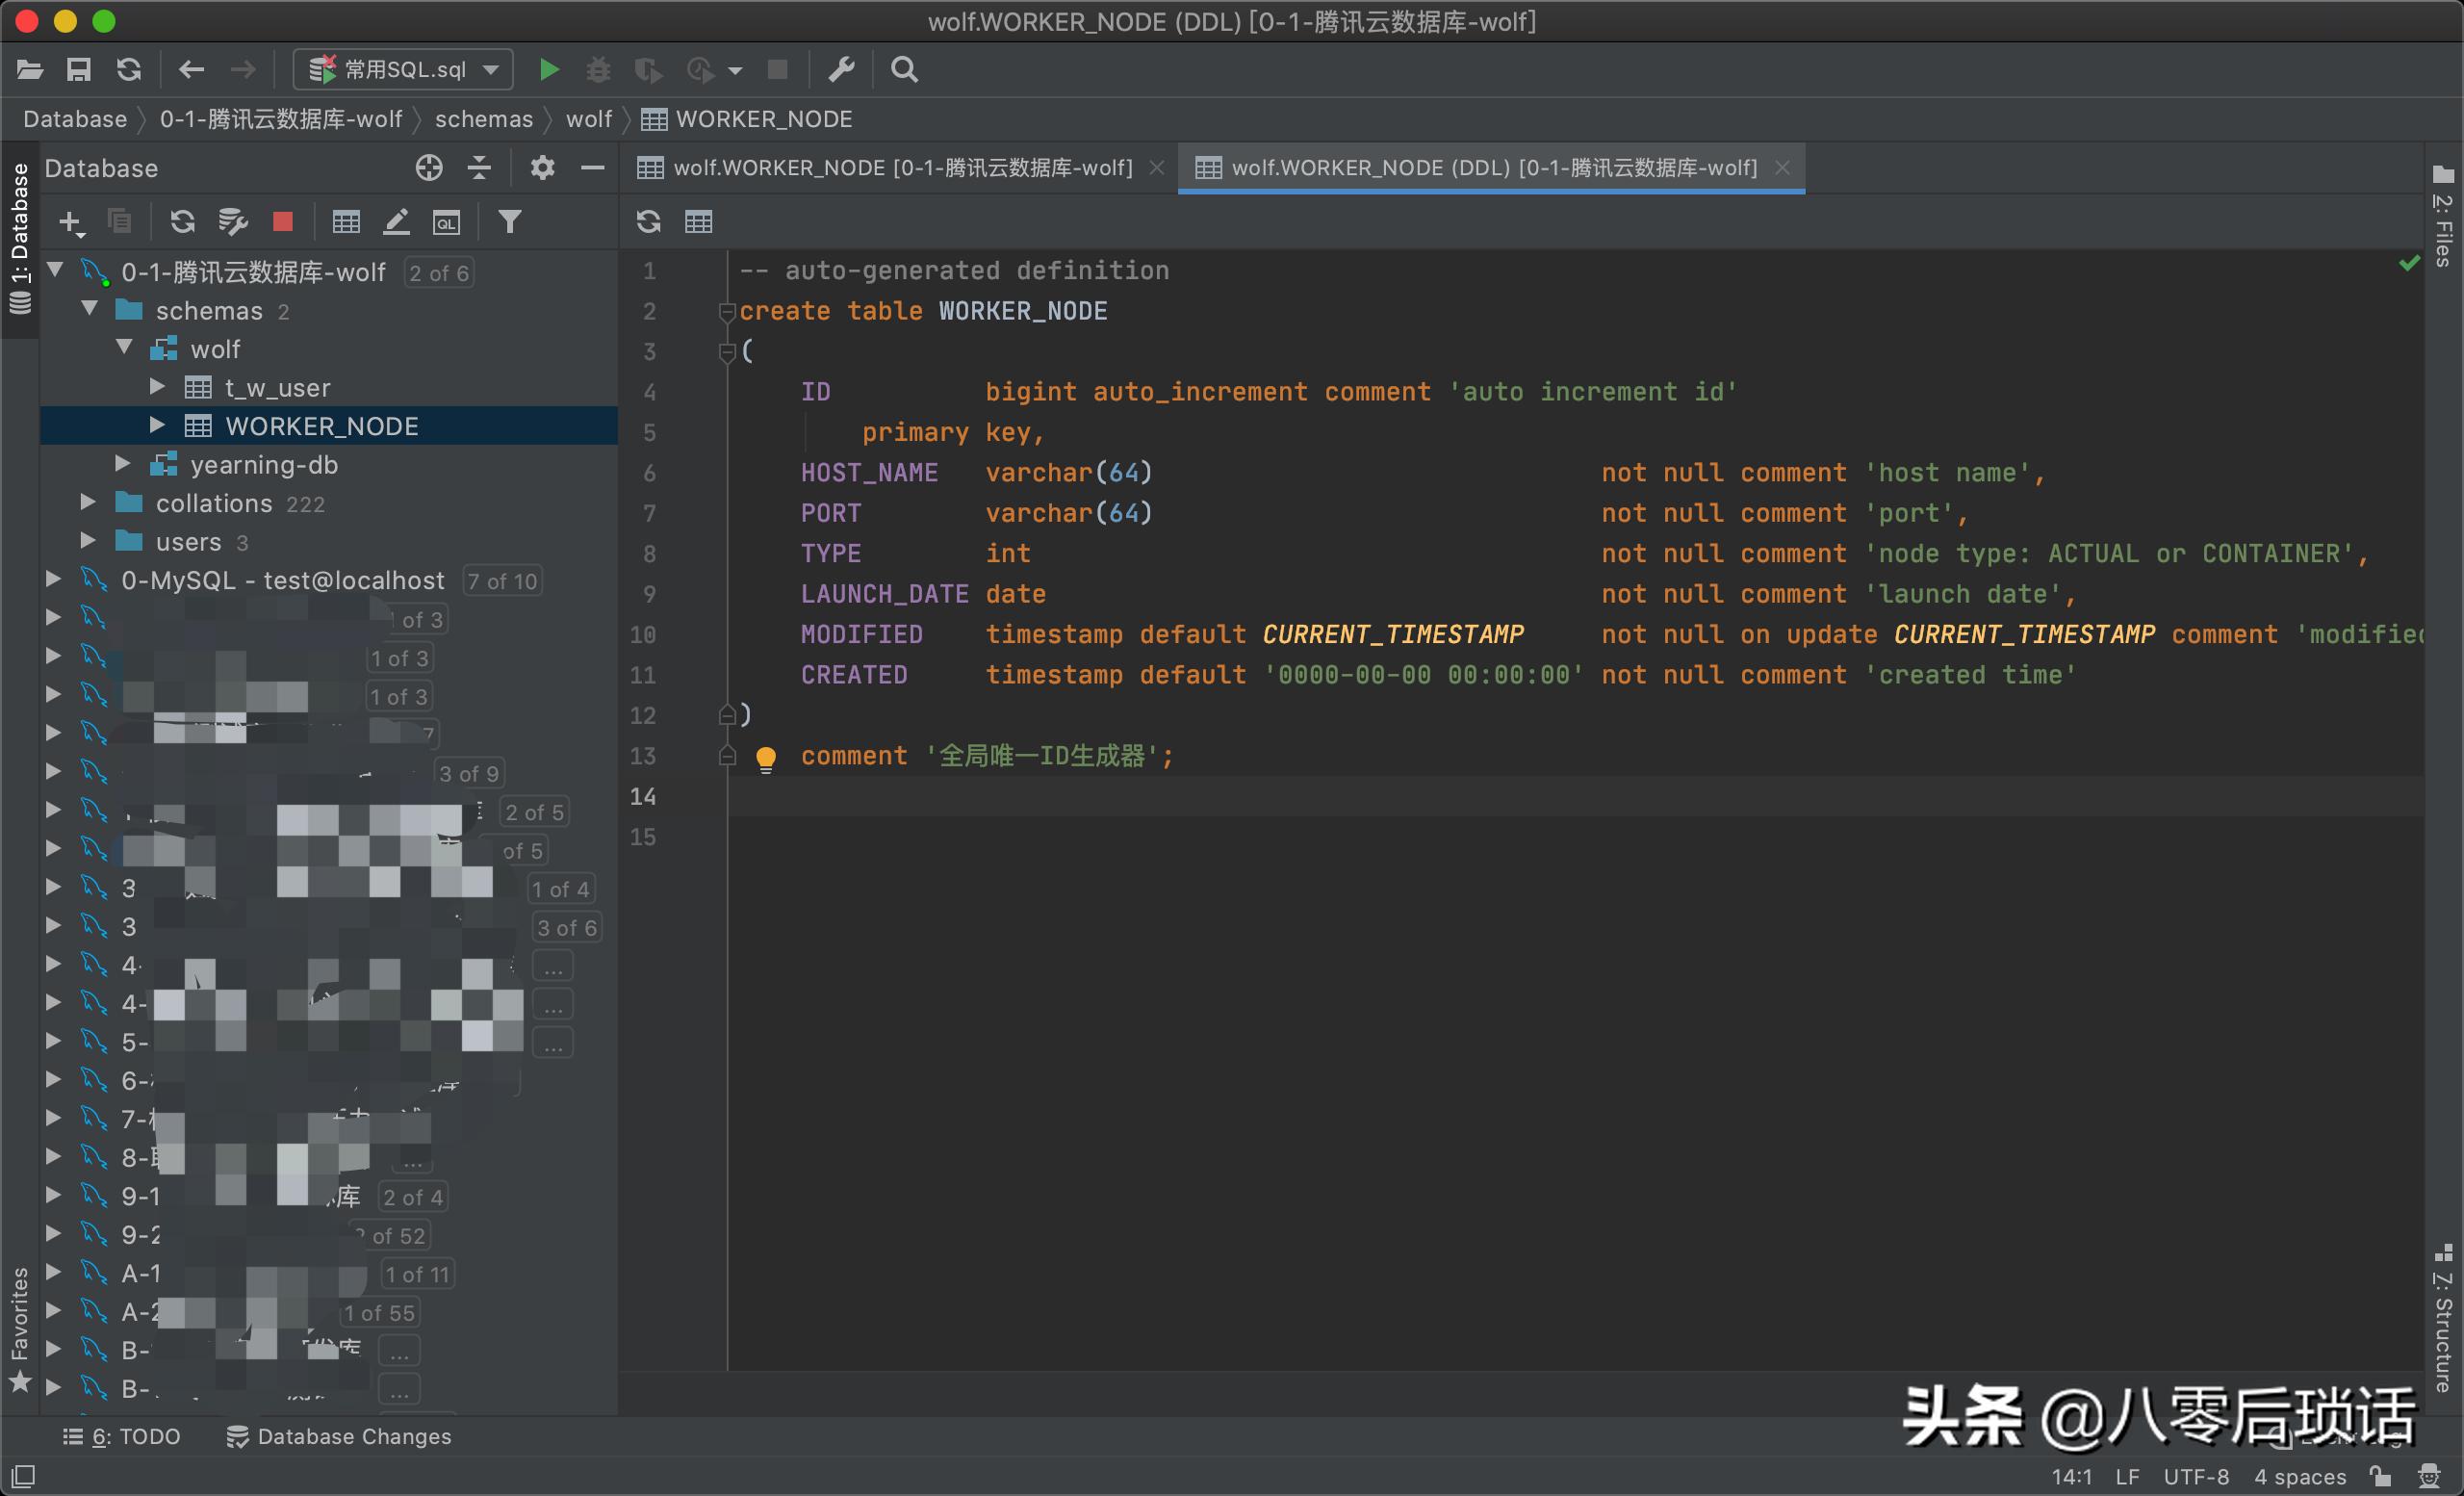Click the Refresh icon in DDL editor toolbar
The image size is (2464, 1496).
[x=648, y=221]
